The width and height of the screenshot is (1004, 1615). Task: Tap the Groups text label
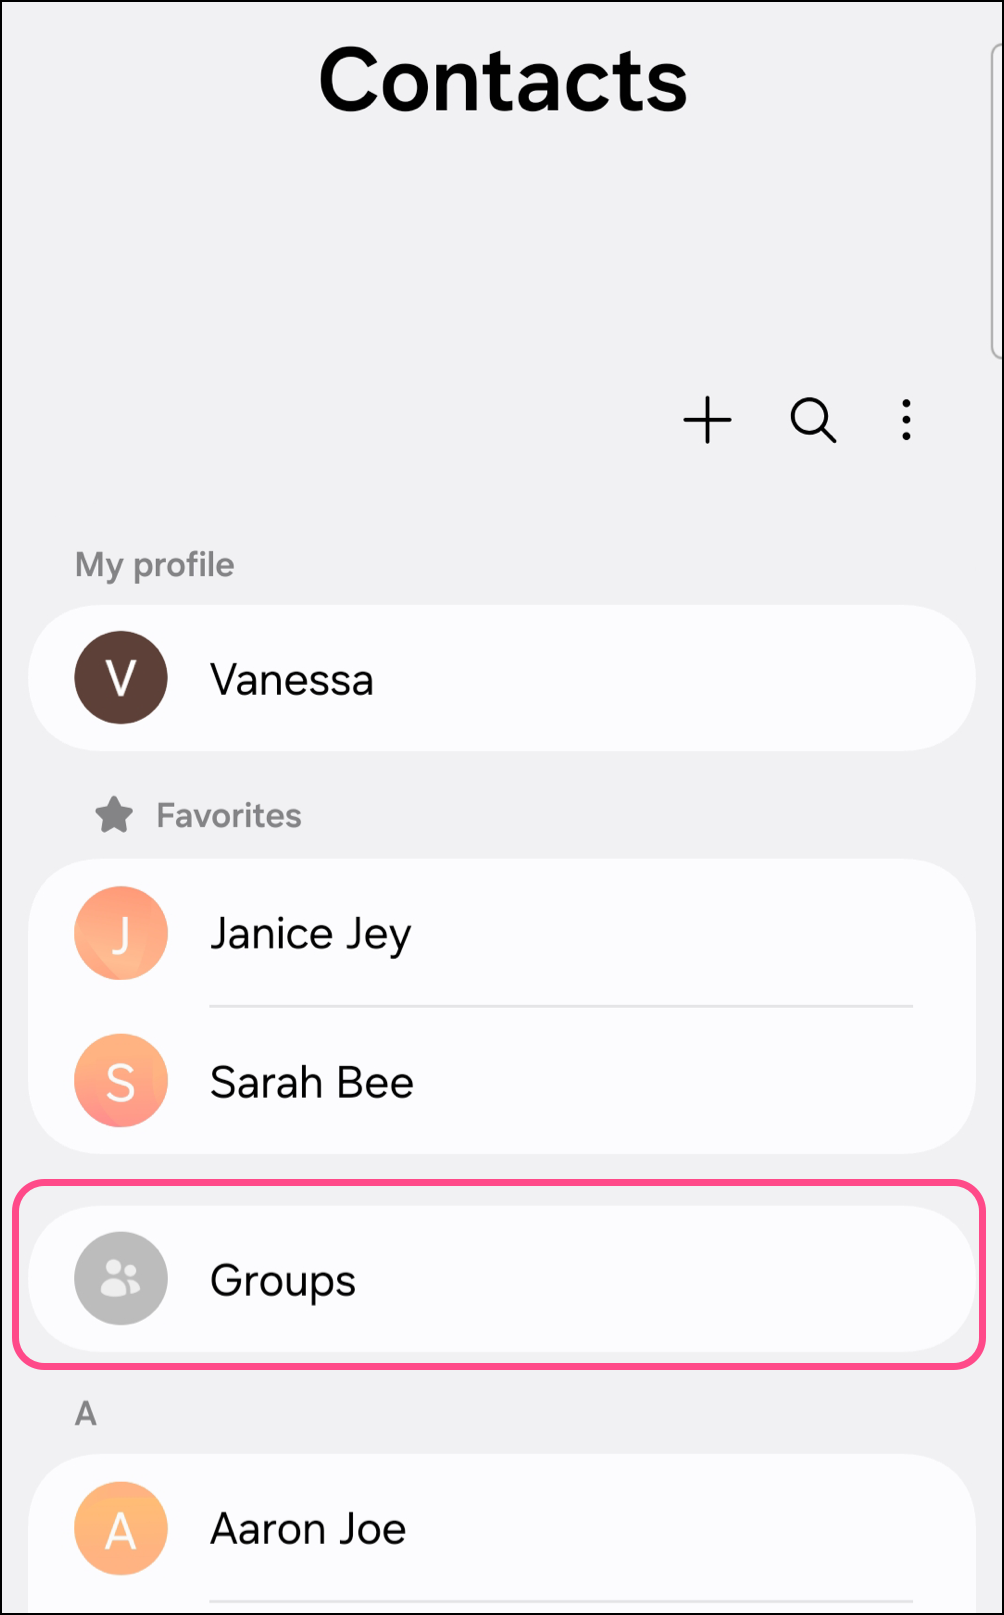283,1281
